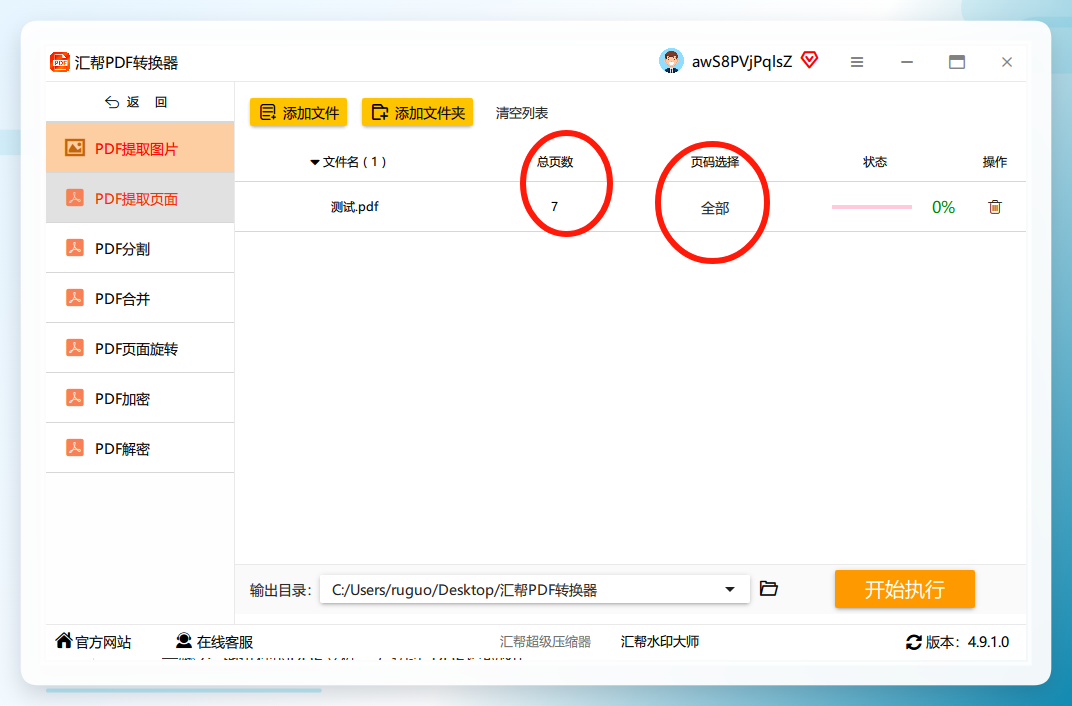Start conversion with 开始执行 button
The width and height of the screenshot is (1072, 706).
(x=904, y=589)
